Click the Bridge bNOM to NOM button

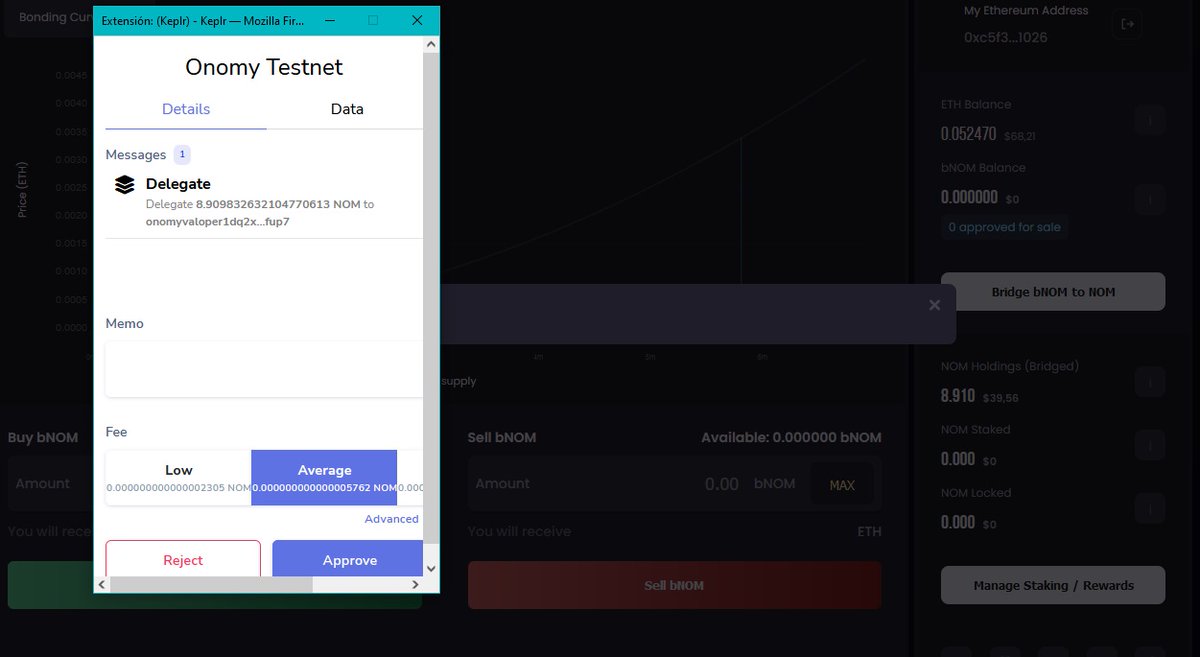click(x=1053, y=292)
